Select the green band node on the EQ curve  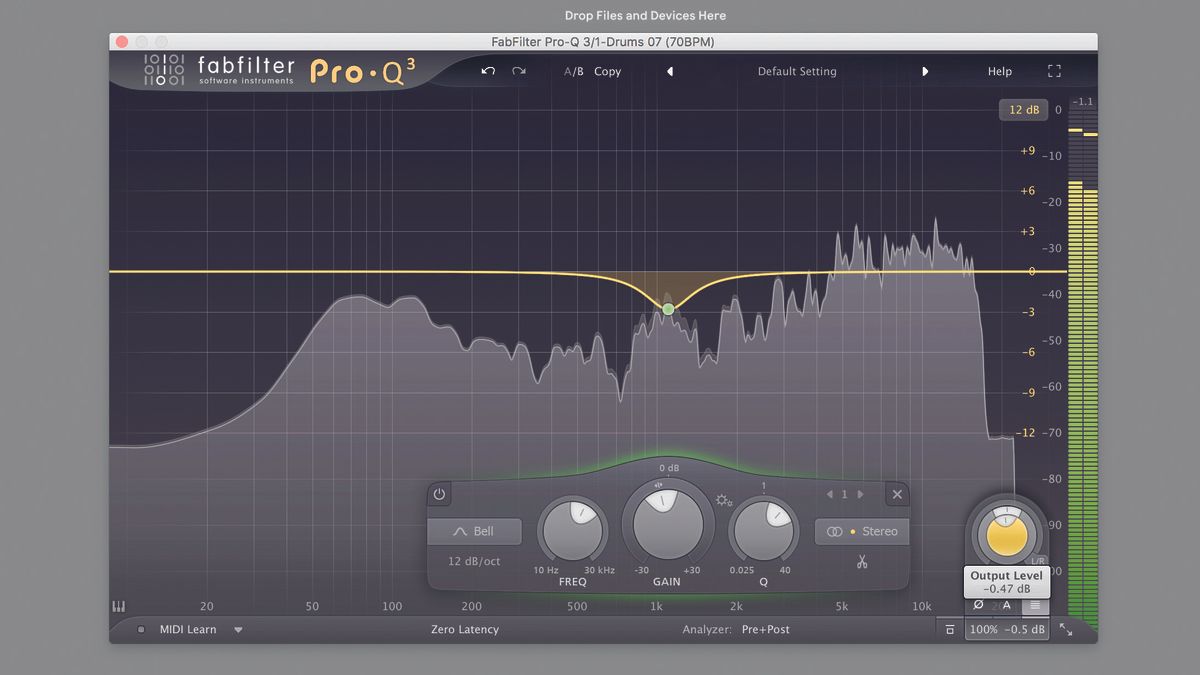pyautogui.click(x=666, y=309)
